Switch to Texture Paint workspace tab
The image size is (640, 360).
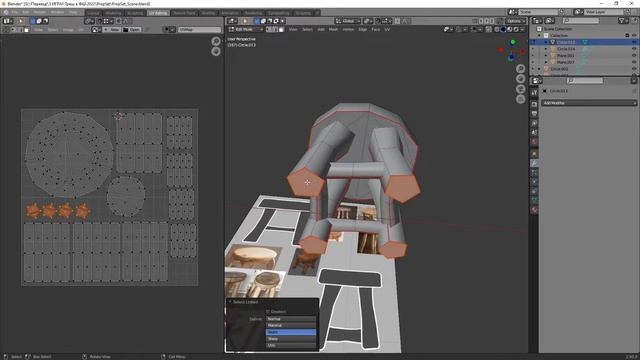tap(184, 13)
